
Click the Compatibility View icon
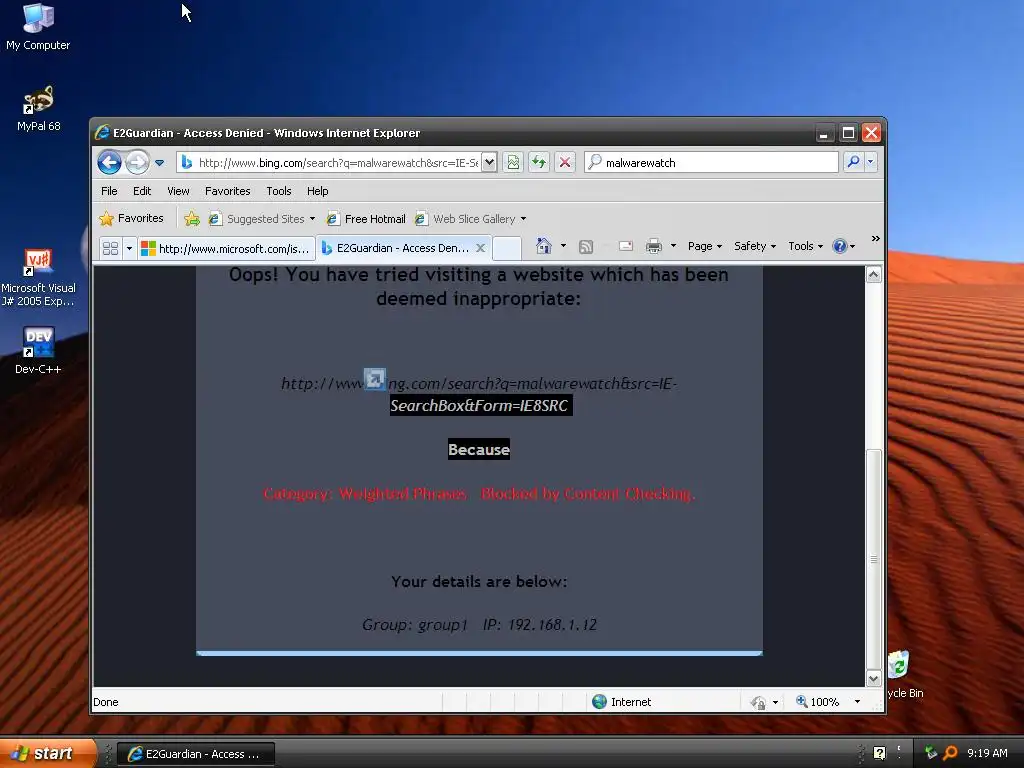(513, 163)
